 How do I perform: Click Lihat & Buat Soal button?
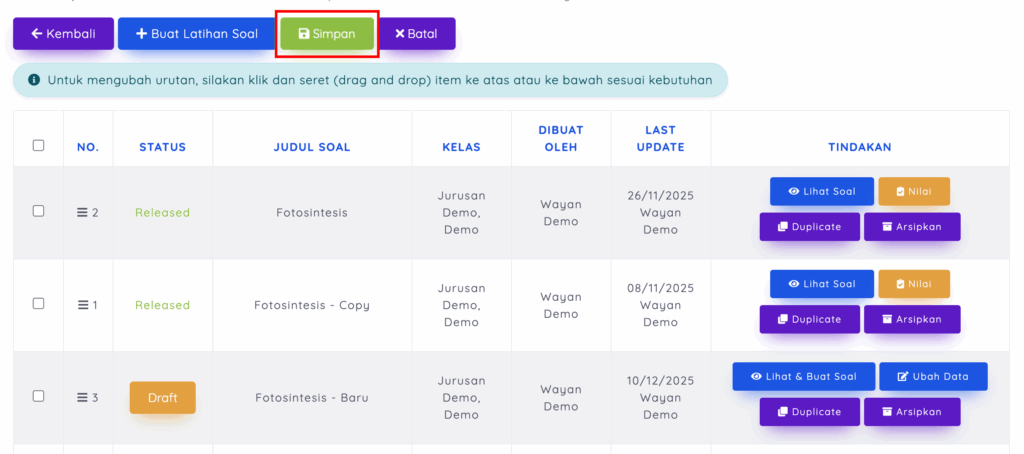tap(804, 377)
